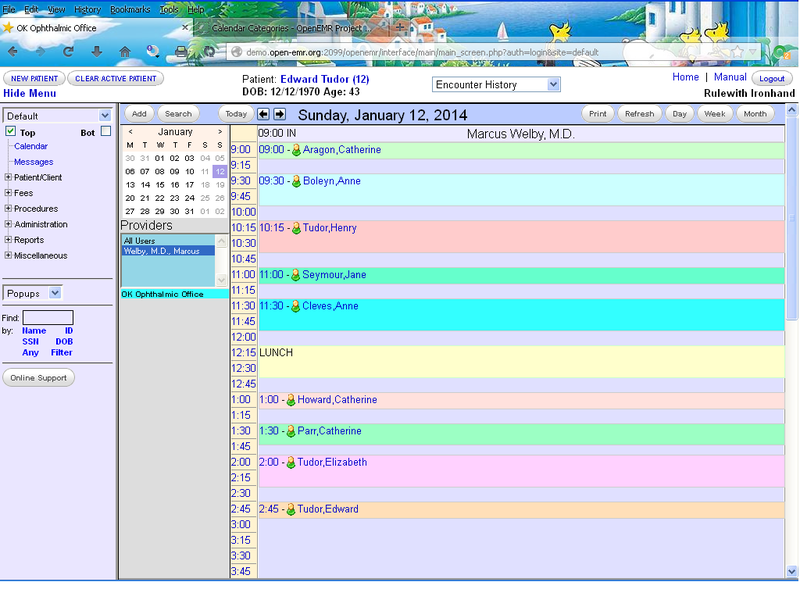Click patient icon beside Aragon, Catherine

point(296,150)
